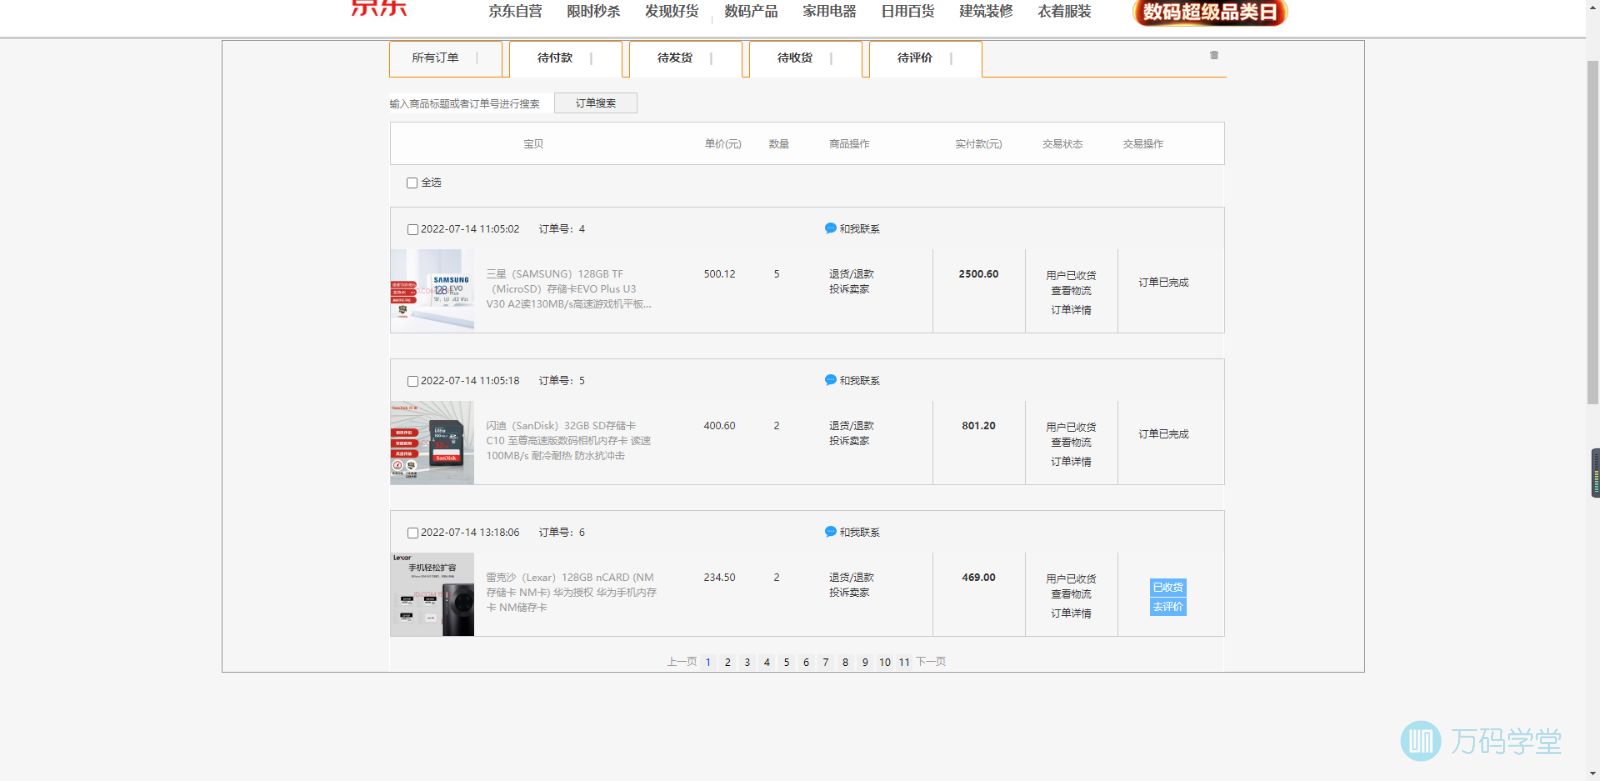Image resolution: width=1600 pixels, height=781 pixels.
Task: Go to page 5 in pagination
Action: coord(787,662)
